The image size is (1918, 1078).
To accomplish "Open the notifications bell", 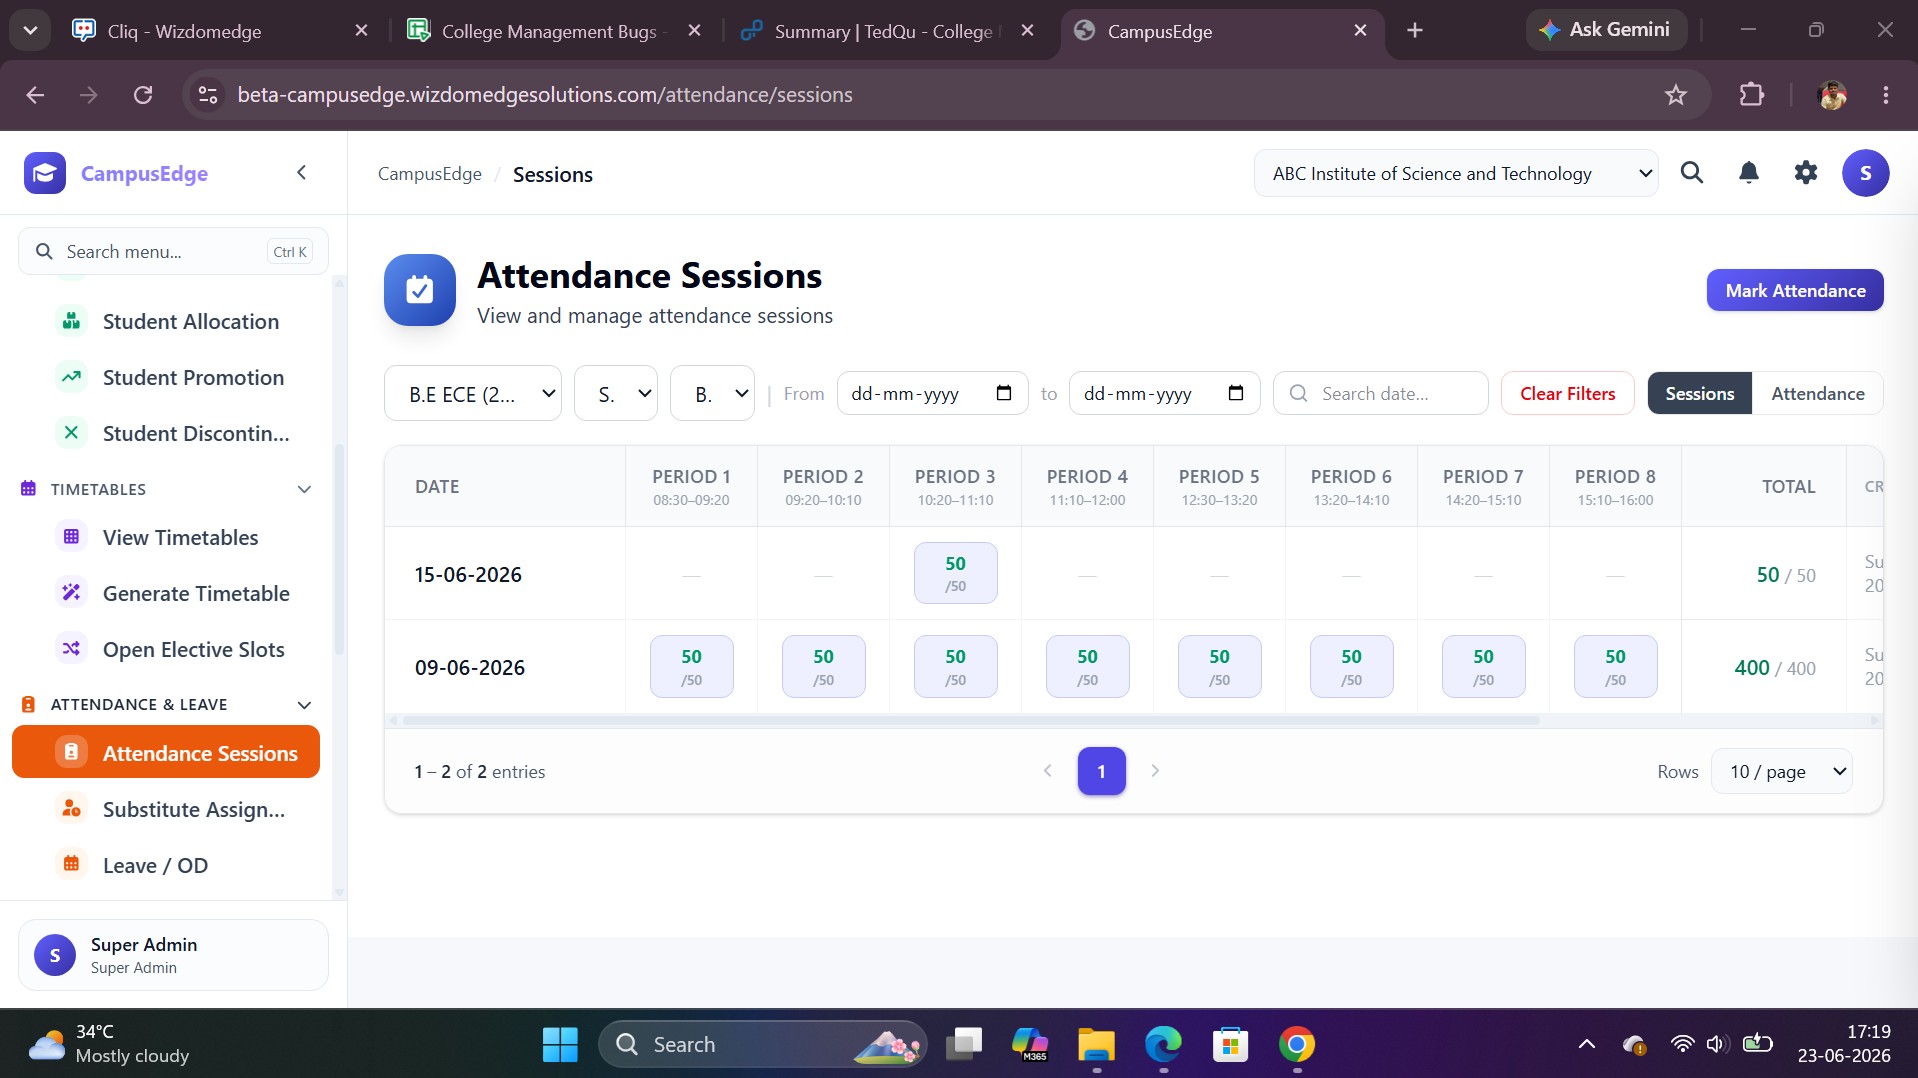I will click(1748, 173).
